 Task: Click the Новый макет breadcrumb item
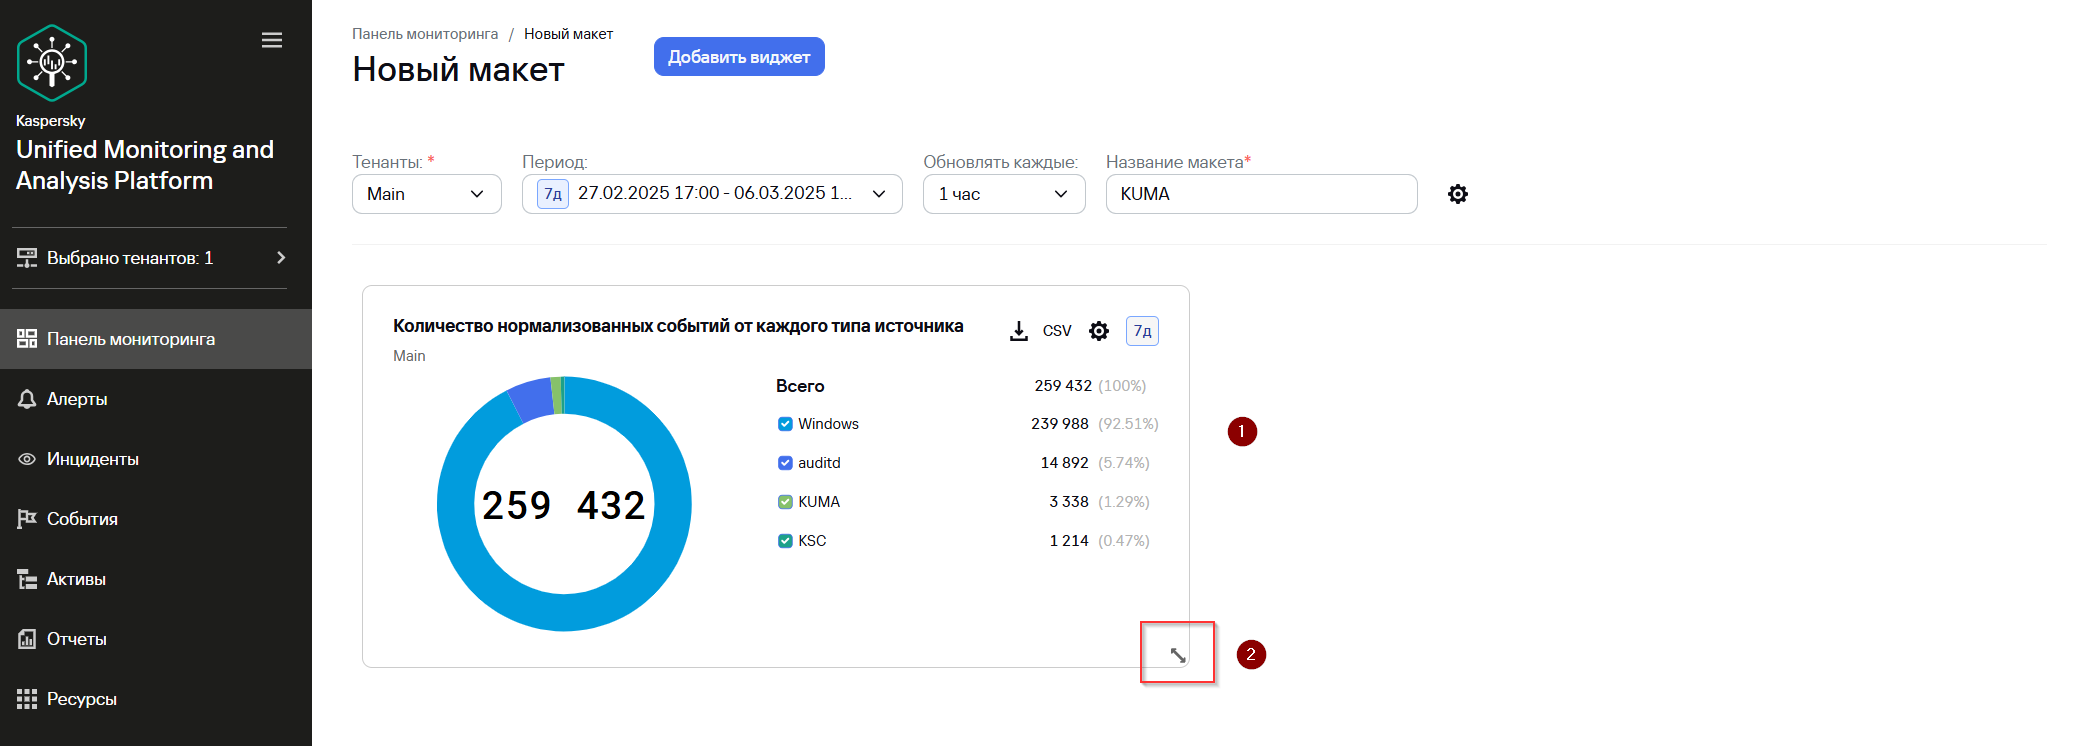(568, 34)
